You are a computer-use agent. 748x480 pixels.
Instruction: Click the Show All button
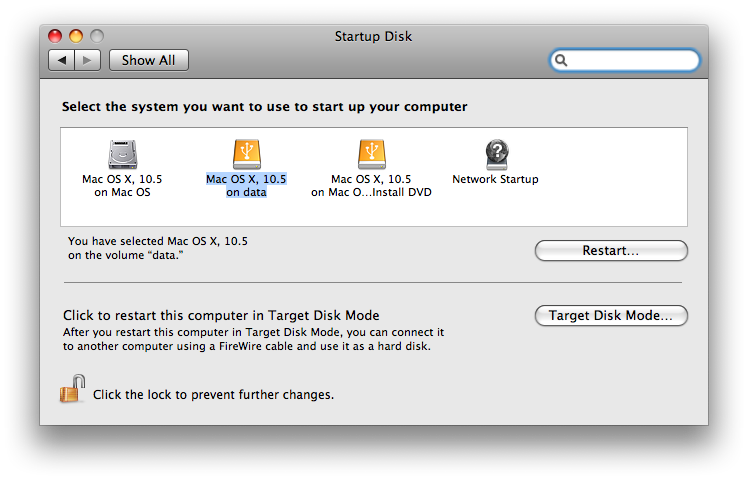click(148, 60)
